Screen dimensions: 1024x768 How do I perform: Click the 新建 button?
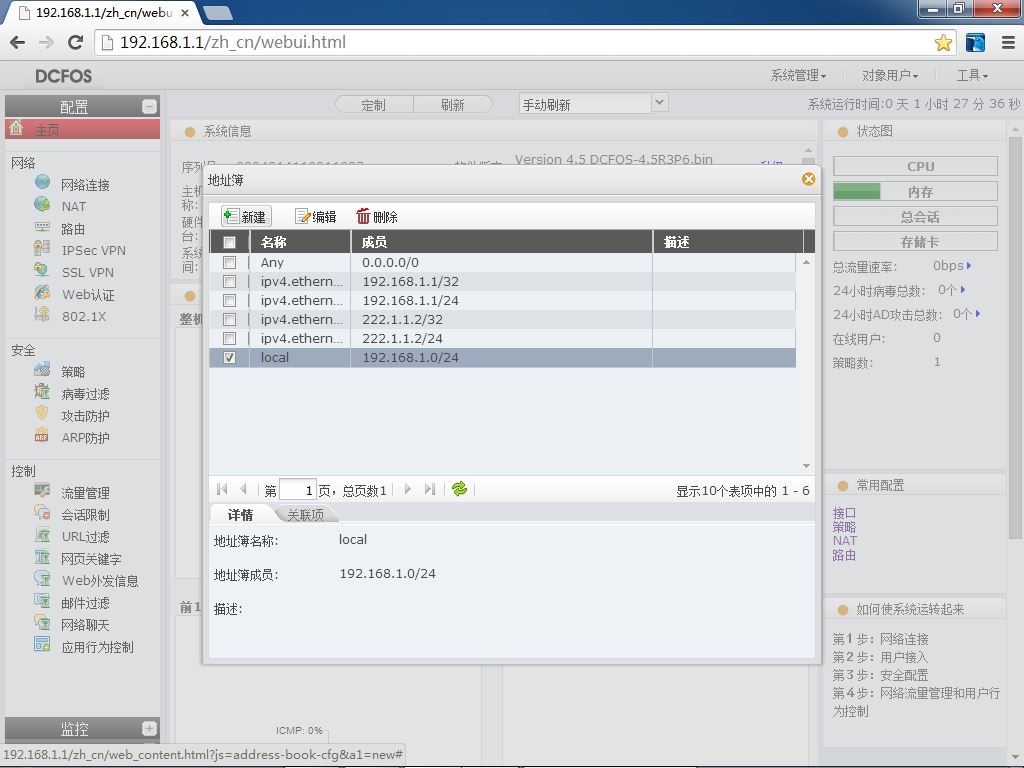point(246,216)
